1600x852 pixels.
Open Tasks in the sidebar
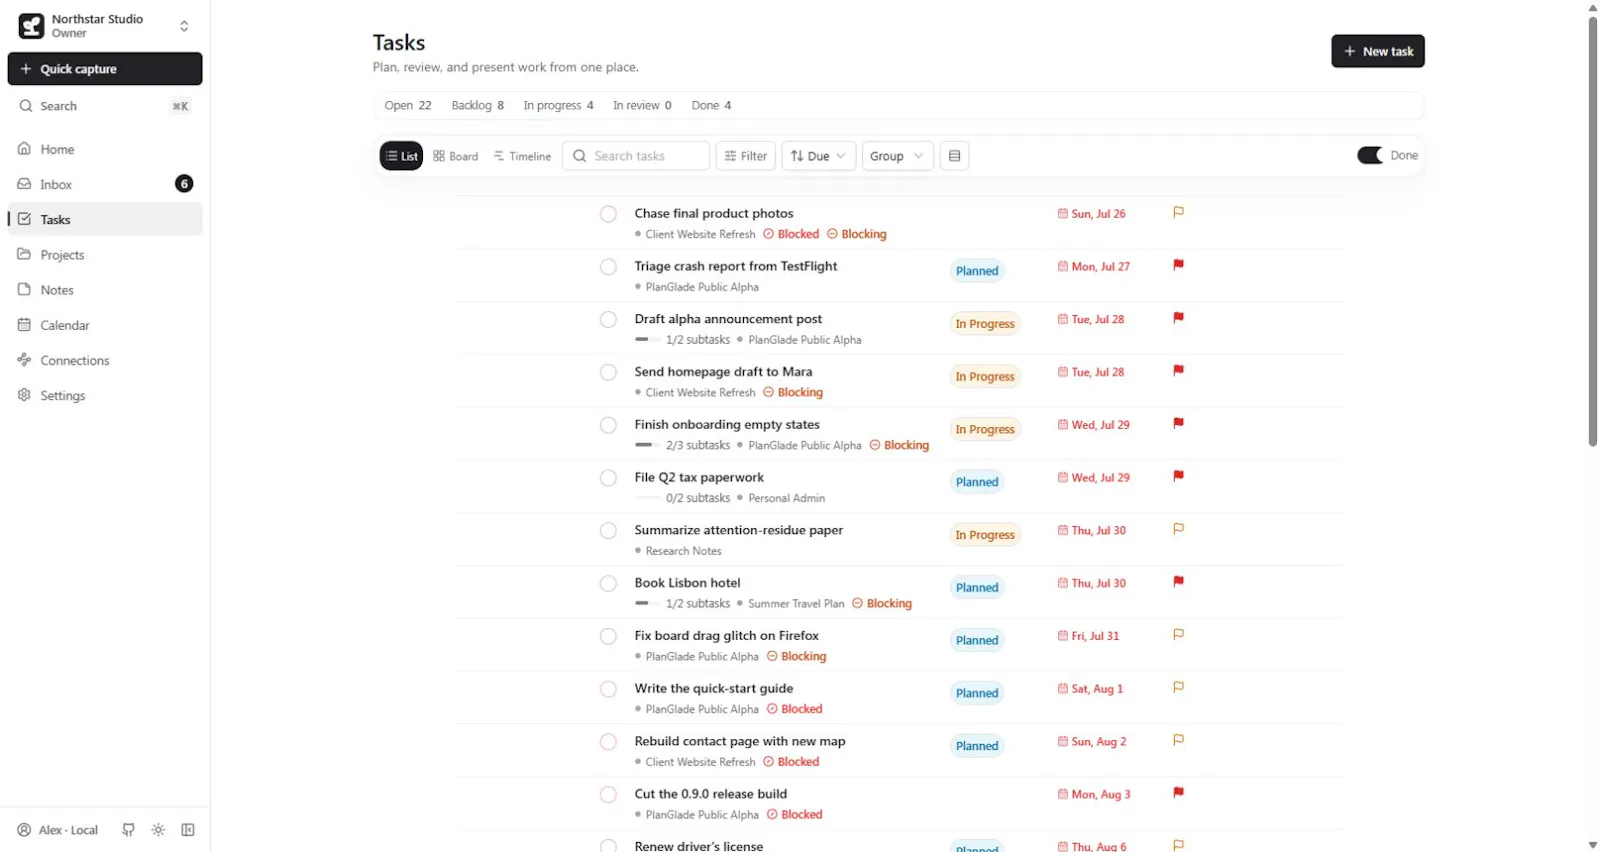[105, 219]
